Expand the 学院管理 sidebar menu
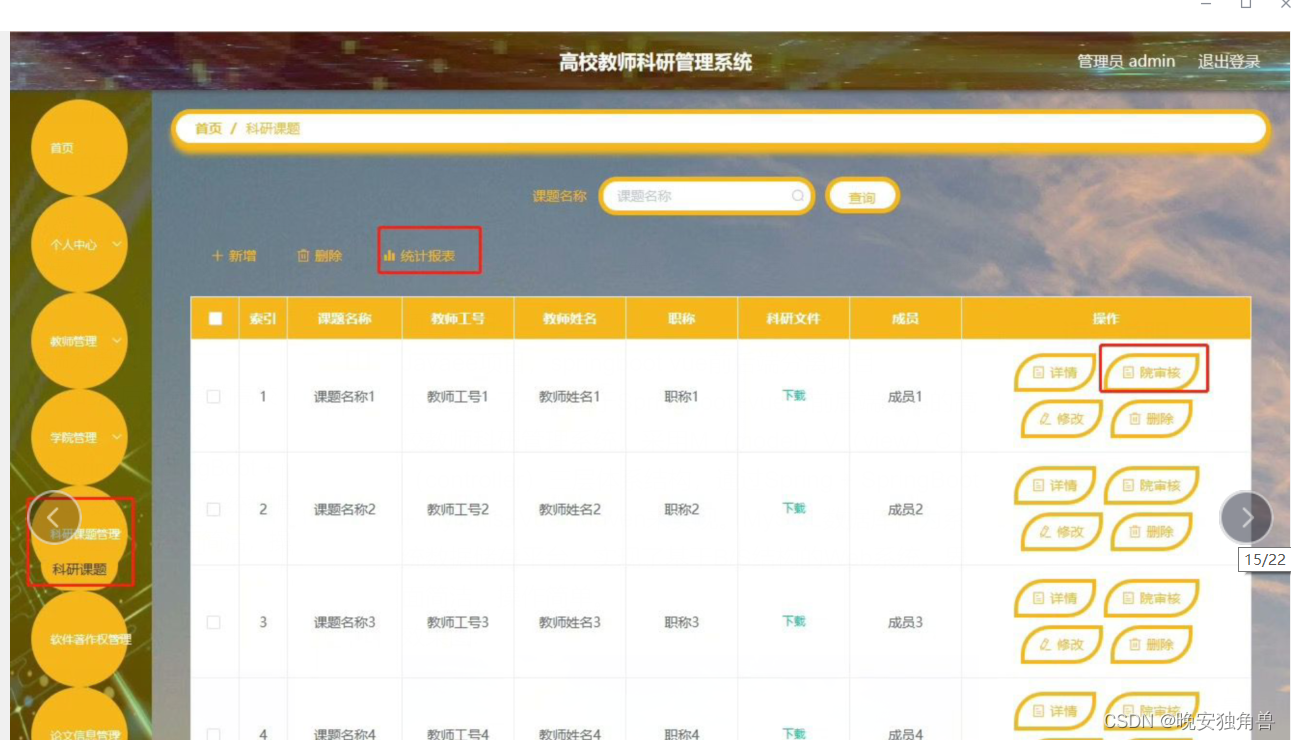Screen dimensions: 1291x740 tap(79, 438)
